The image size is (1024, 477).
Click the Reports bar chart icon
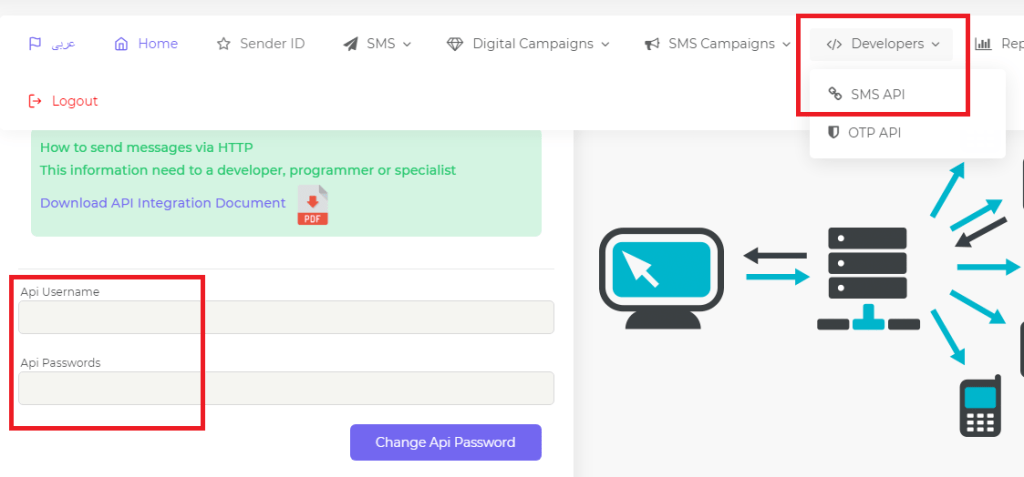click(983, 44)
